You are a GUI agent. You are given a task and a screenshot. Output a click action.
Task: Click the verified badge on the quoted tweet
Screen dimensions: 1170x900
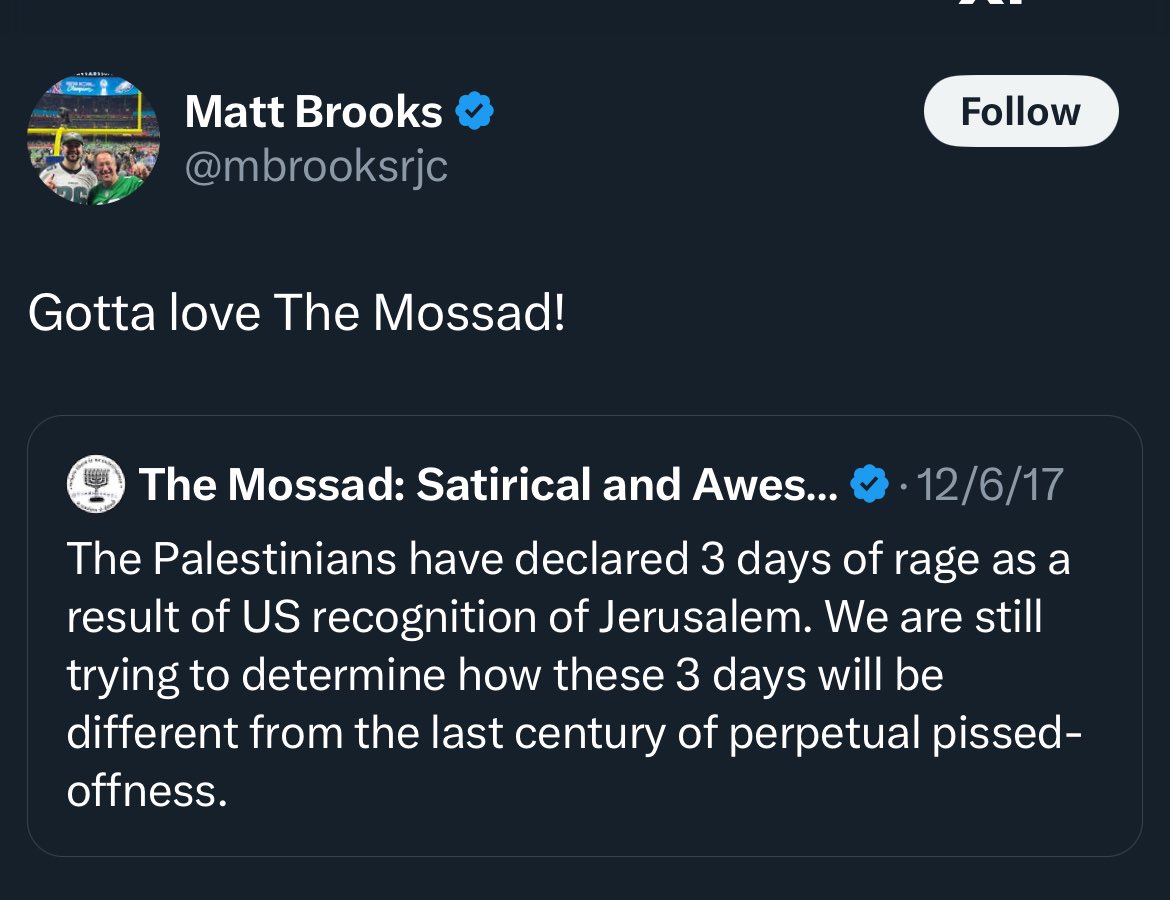point(869,485)
